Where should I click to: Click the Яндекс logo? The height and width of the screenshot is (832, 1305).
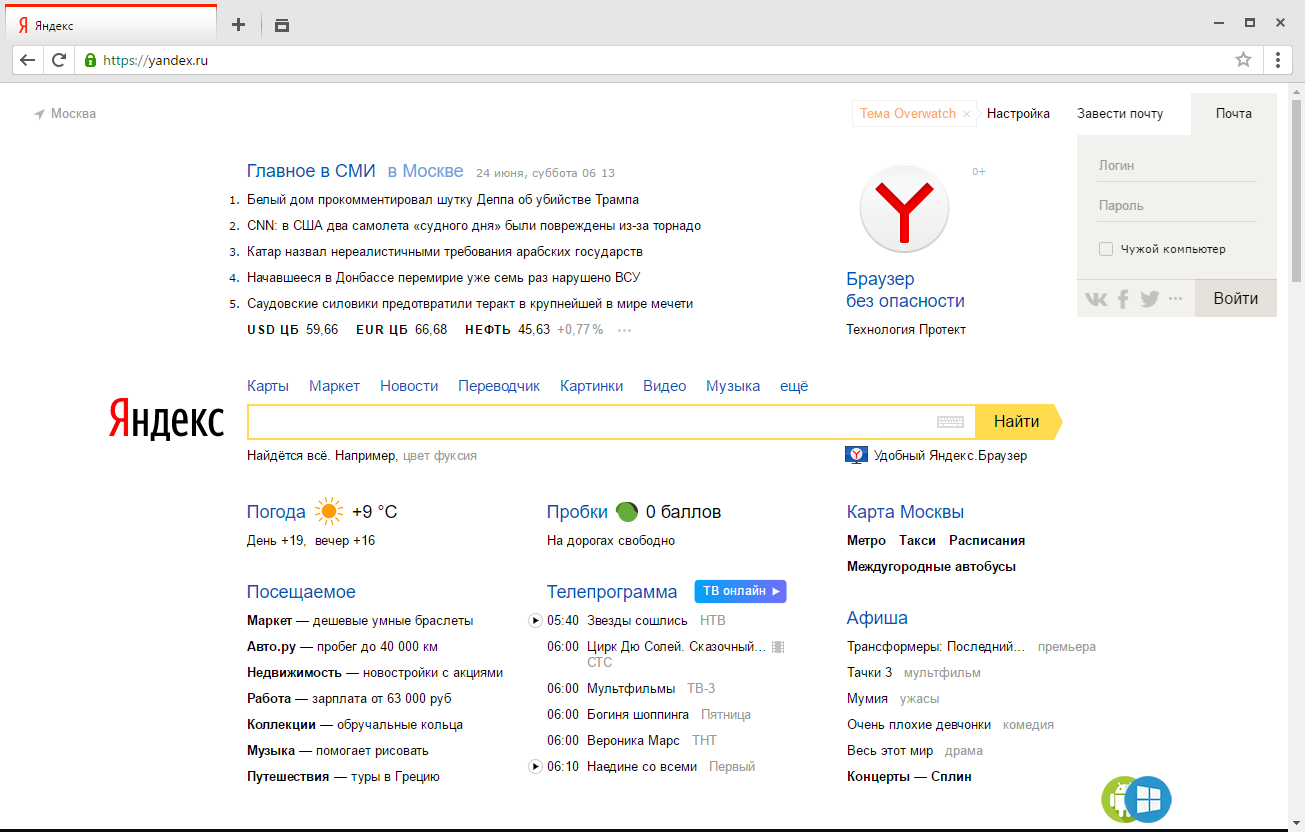[166, 419]
